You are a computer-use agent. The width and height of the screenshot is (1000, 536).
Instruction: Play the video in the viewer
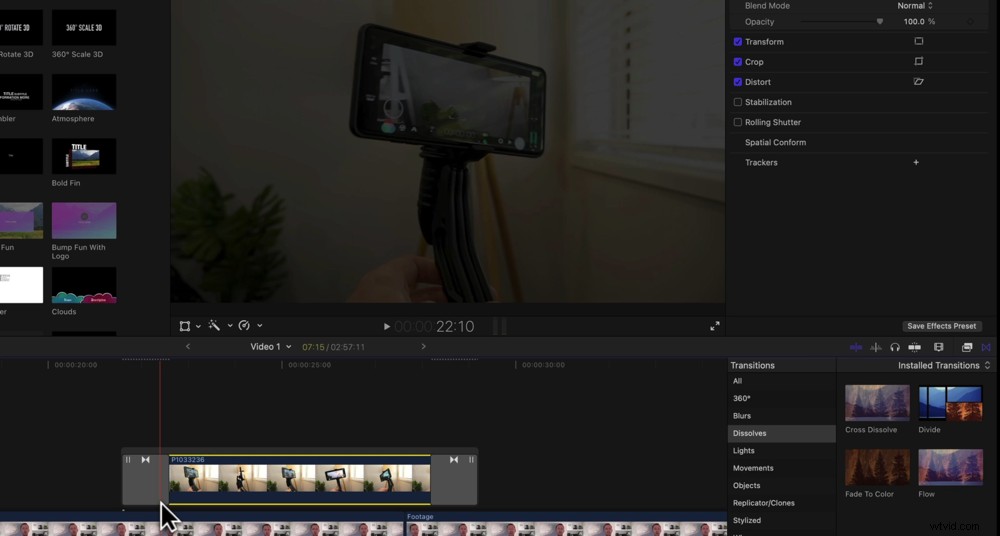pyautogui.click(x=386, y=327)
